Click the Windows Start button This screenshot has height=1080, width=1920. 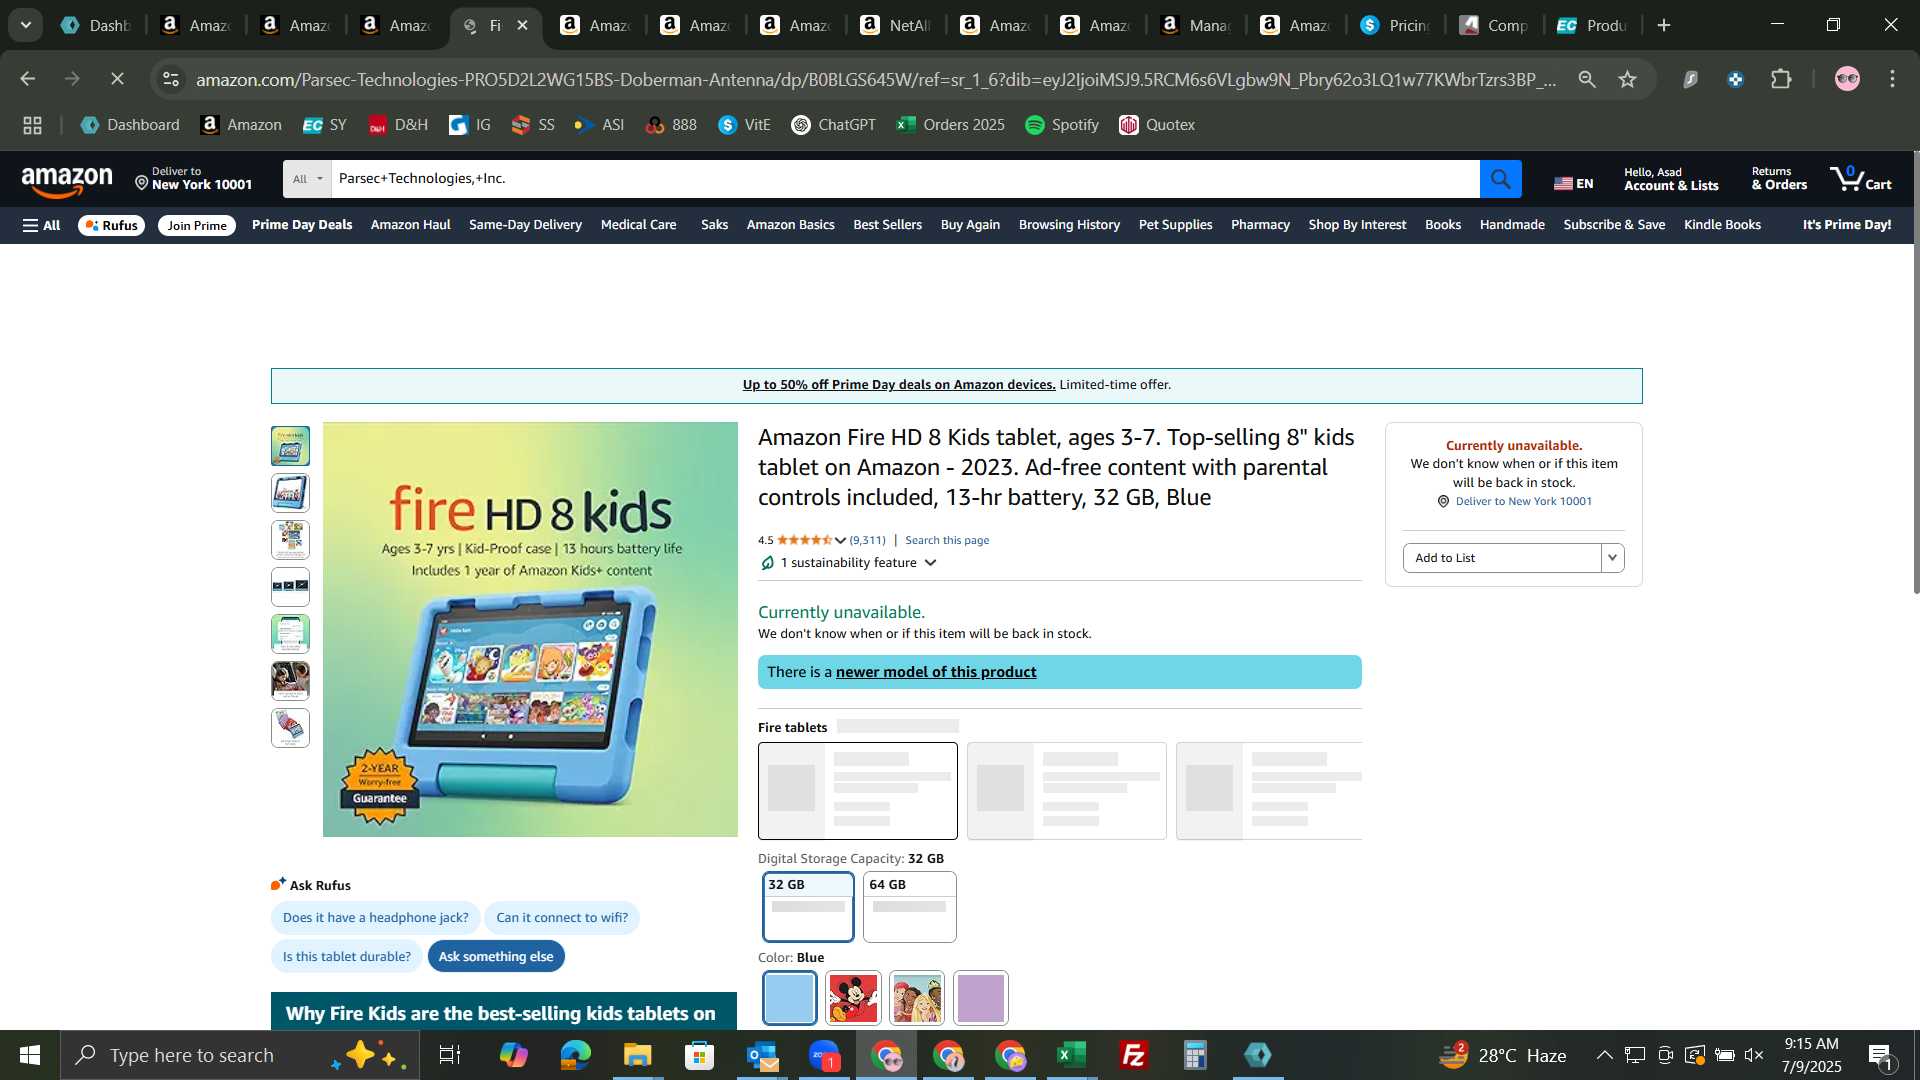click(30, 1055)
